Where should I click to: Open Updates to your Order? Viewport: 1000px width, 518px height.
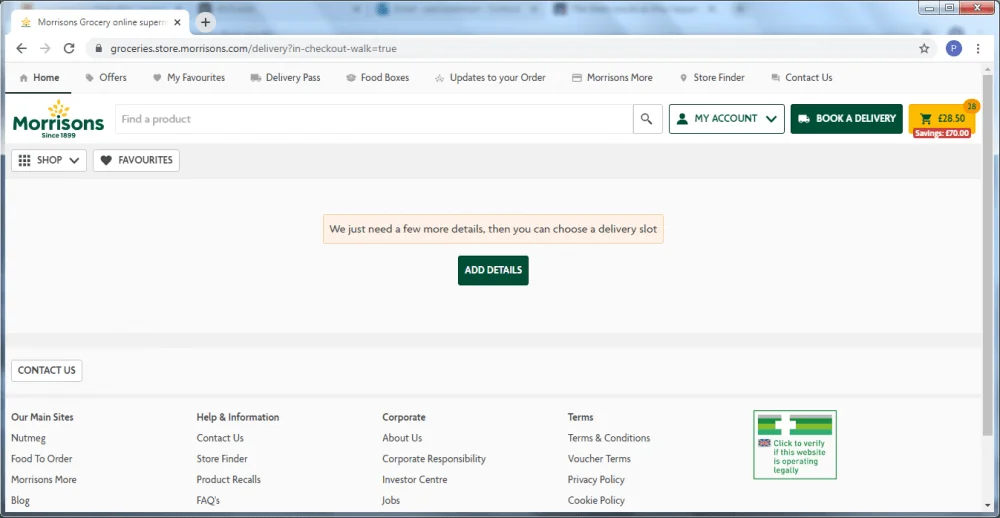(490, 78)
